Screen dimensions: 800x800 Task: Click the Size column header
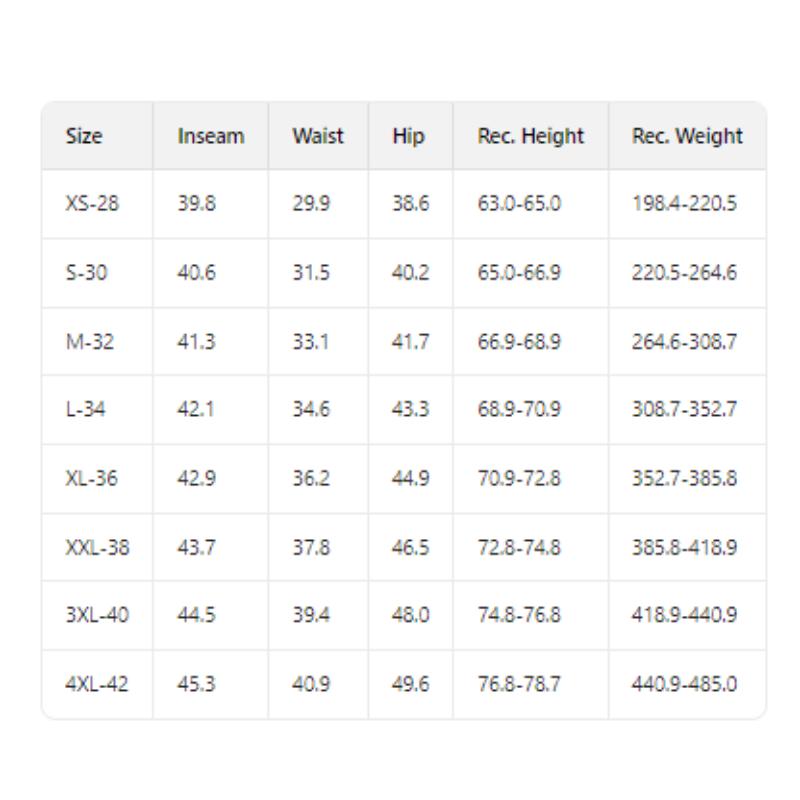click(x=84, y=136)
